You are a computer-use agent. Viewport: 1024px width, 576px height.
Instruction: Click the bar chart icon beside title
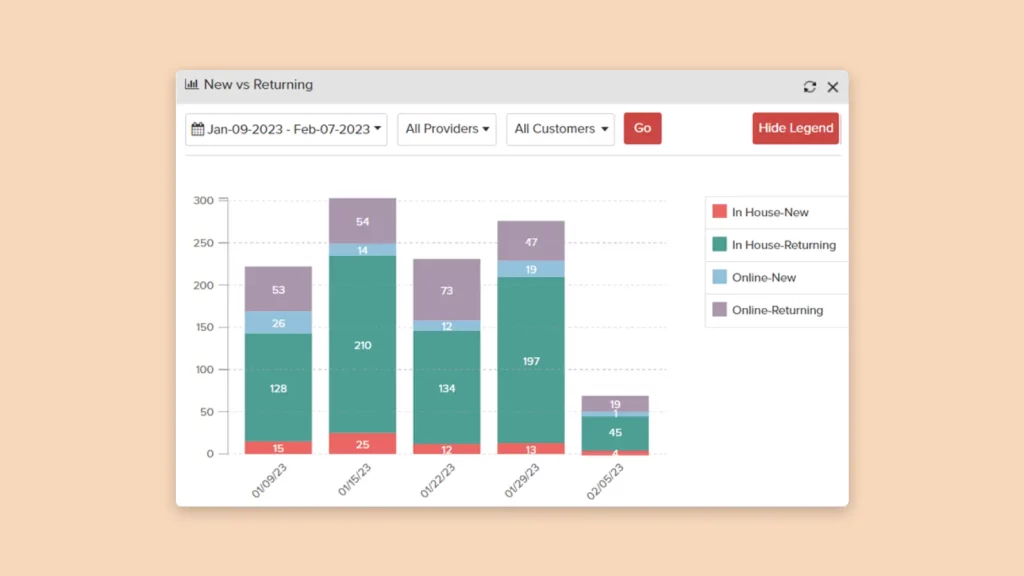pyautogui.click(x=191, y=84)
